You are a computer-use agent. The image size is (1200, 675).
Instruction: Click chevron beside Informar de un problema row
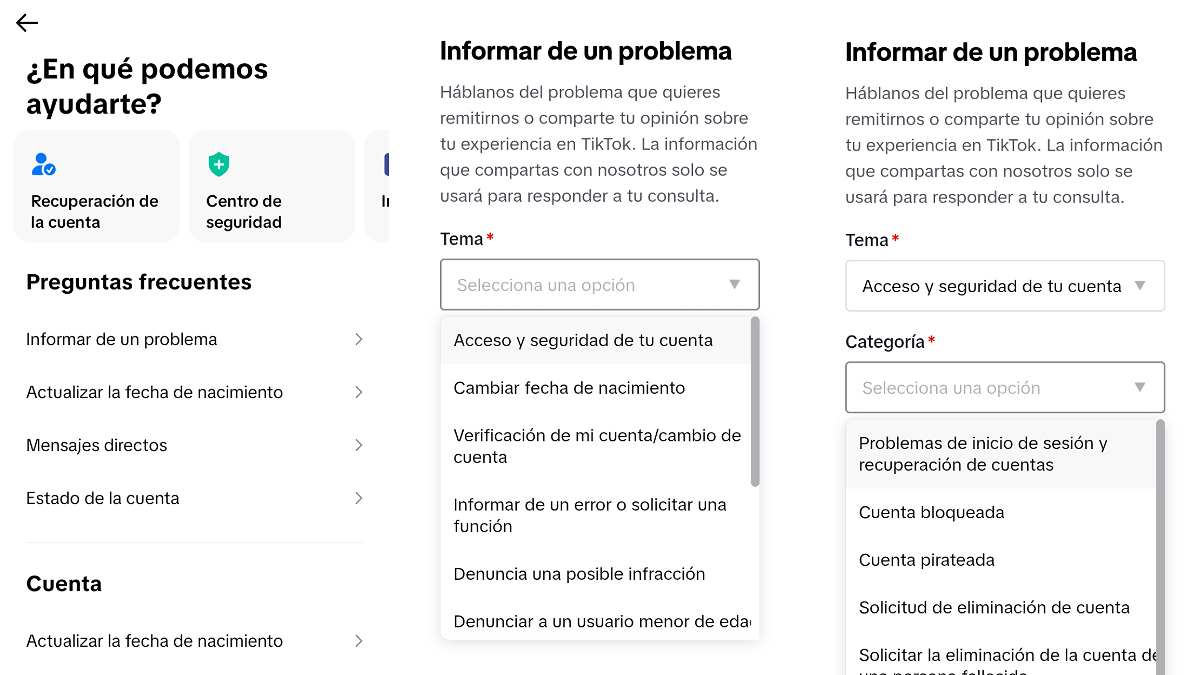click(358, 339)
